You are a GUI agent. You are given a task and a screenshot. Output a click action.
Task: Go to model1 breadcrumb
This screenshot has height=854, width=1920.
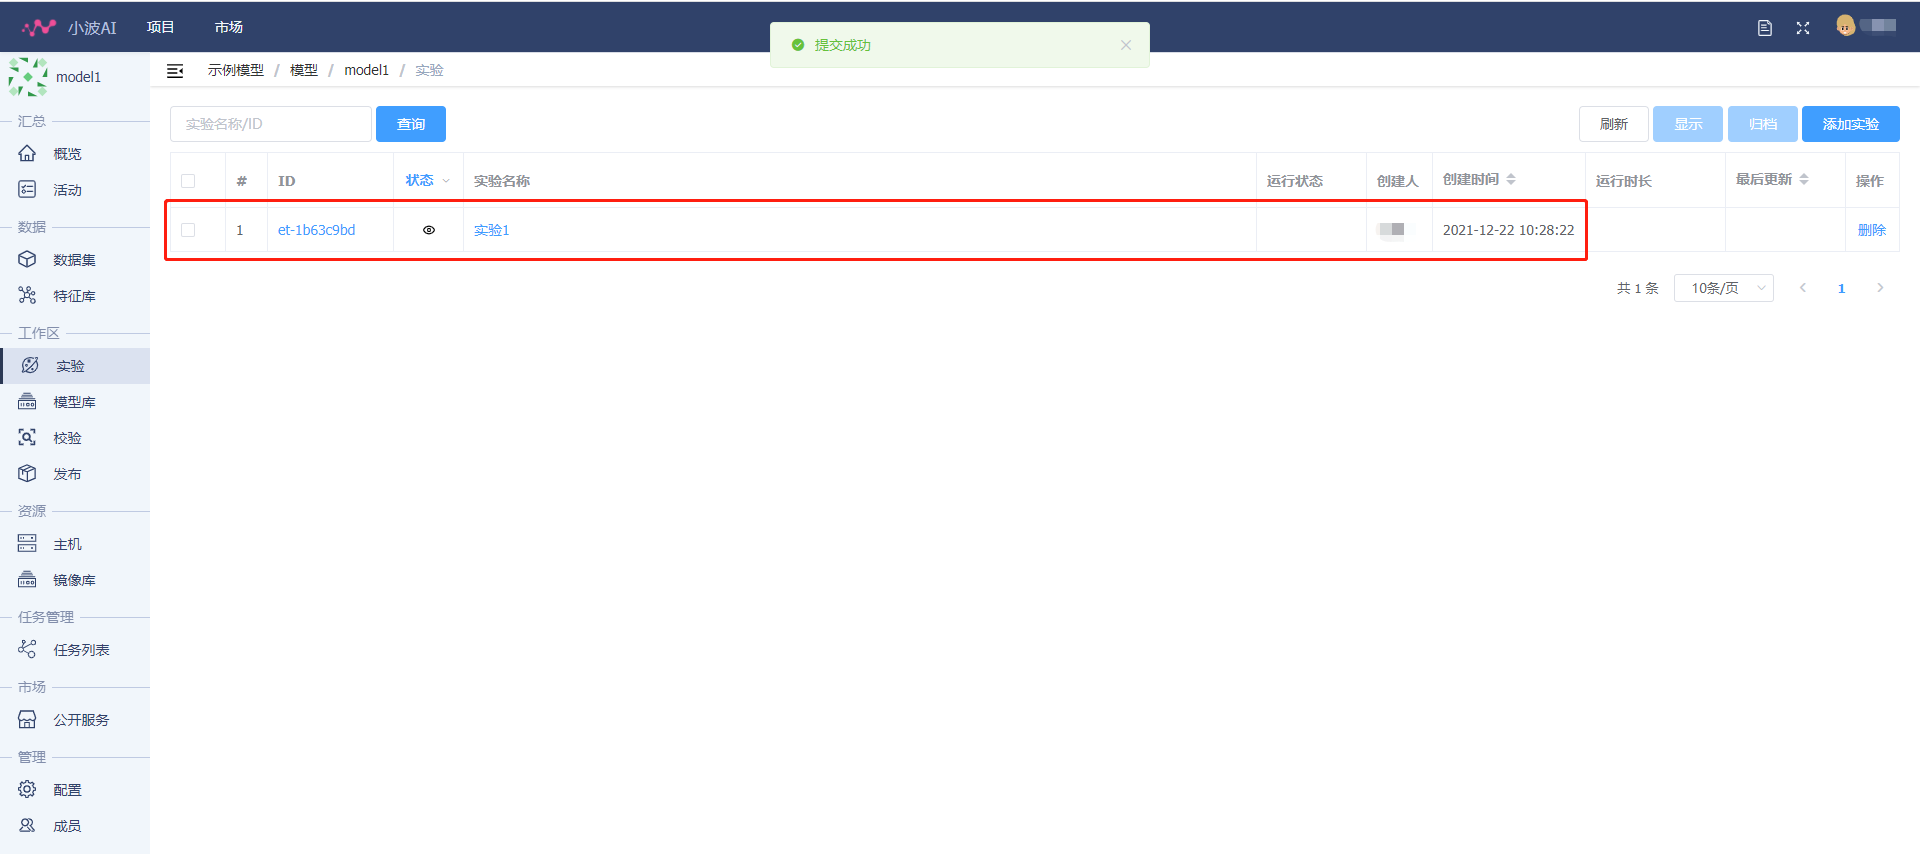[x=367, y=70]
